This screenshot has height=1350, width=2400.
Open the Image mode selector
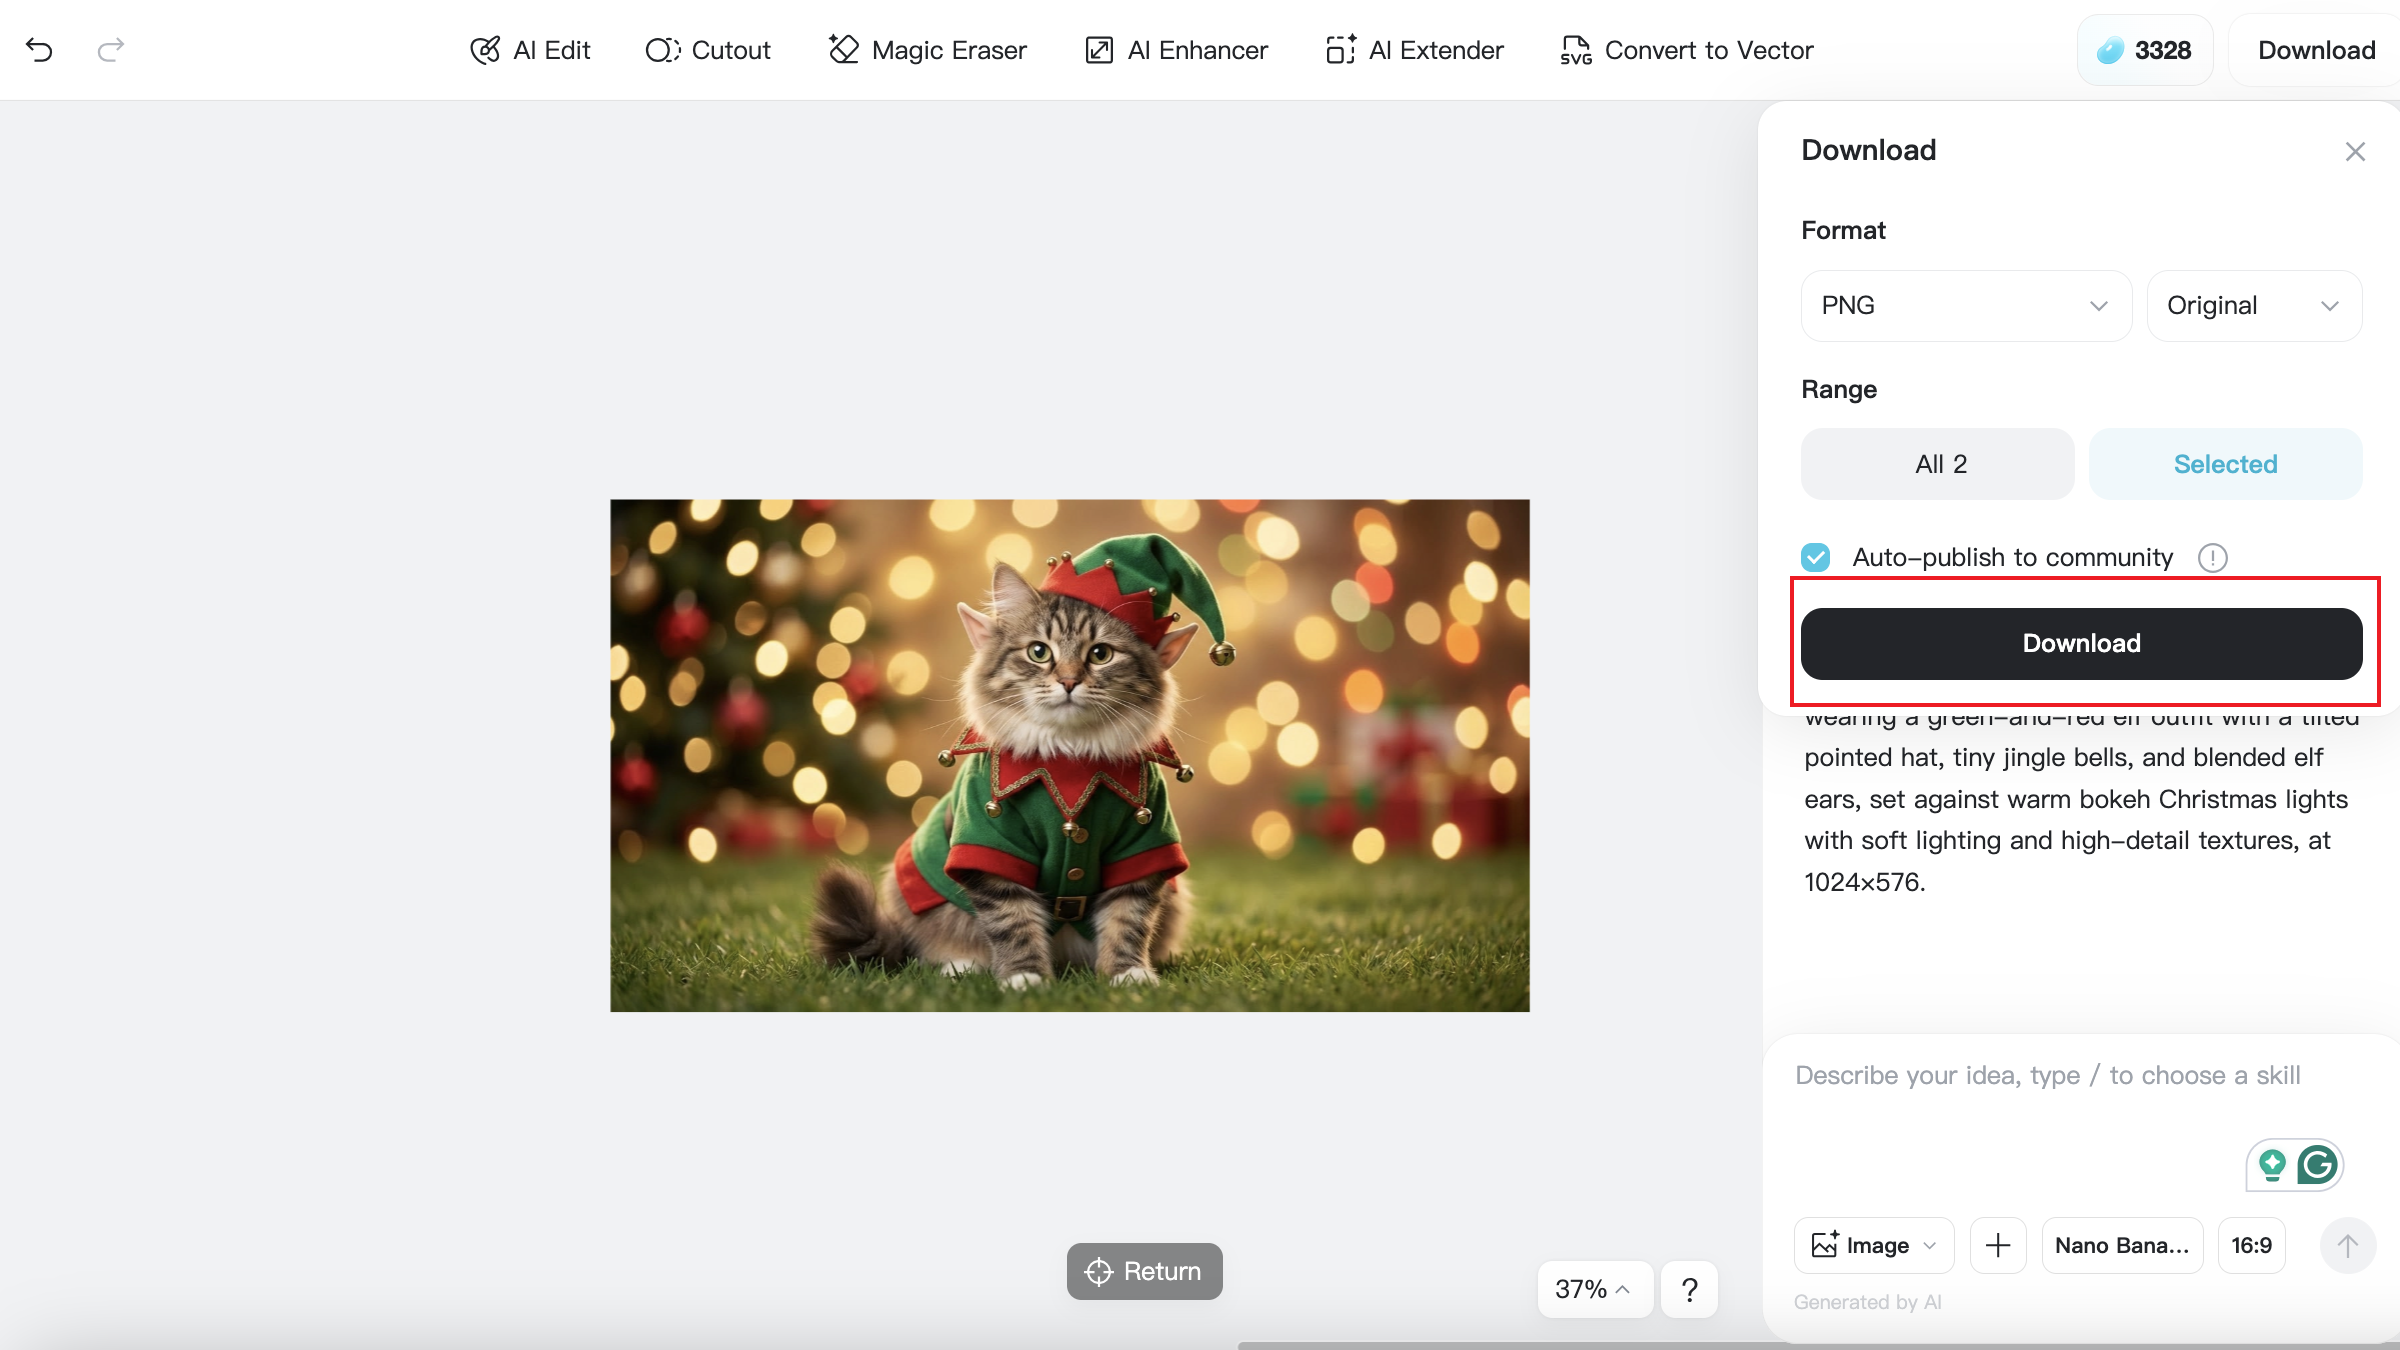pyautogui.click(x=1873, y=1245)
